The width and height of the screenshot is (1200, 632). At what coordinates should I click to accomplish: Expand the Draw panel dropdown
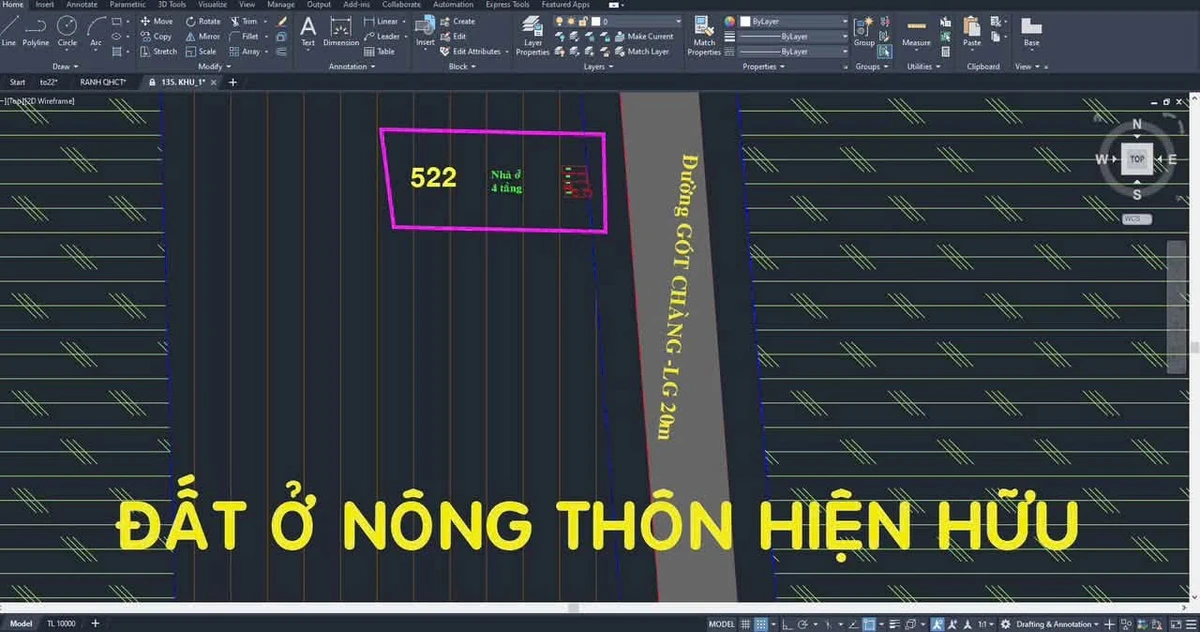pyautogui.click(x=66, y=66)
